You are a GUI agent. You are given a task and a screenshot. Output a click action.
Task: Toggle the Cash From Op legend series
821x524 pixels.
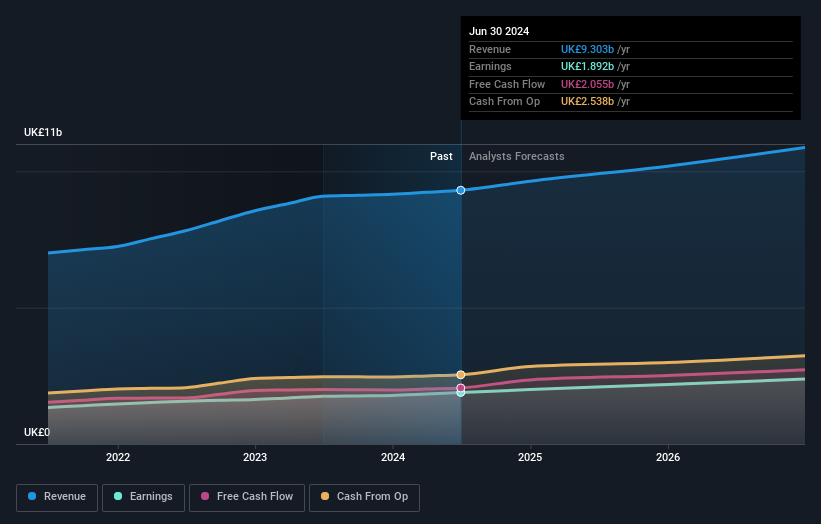364,497
